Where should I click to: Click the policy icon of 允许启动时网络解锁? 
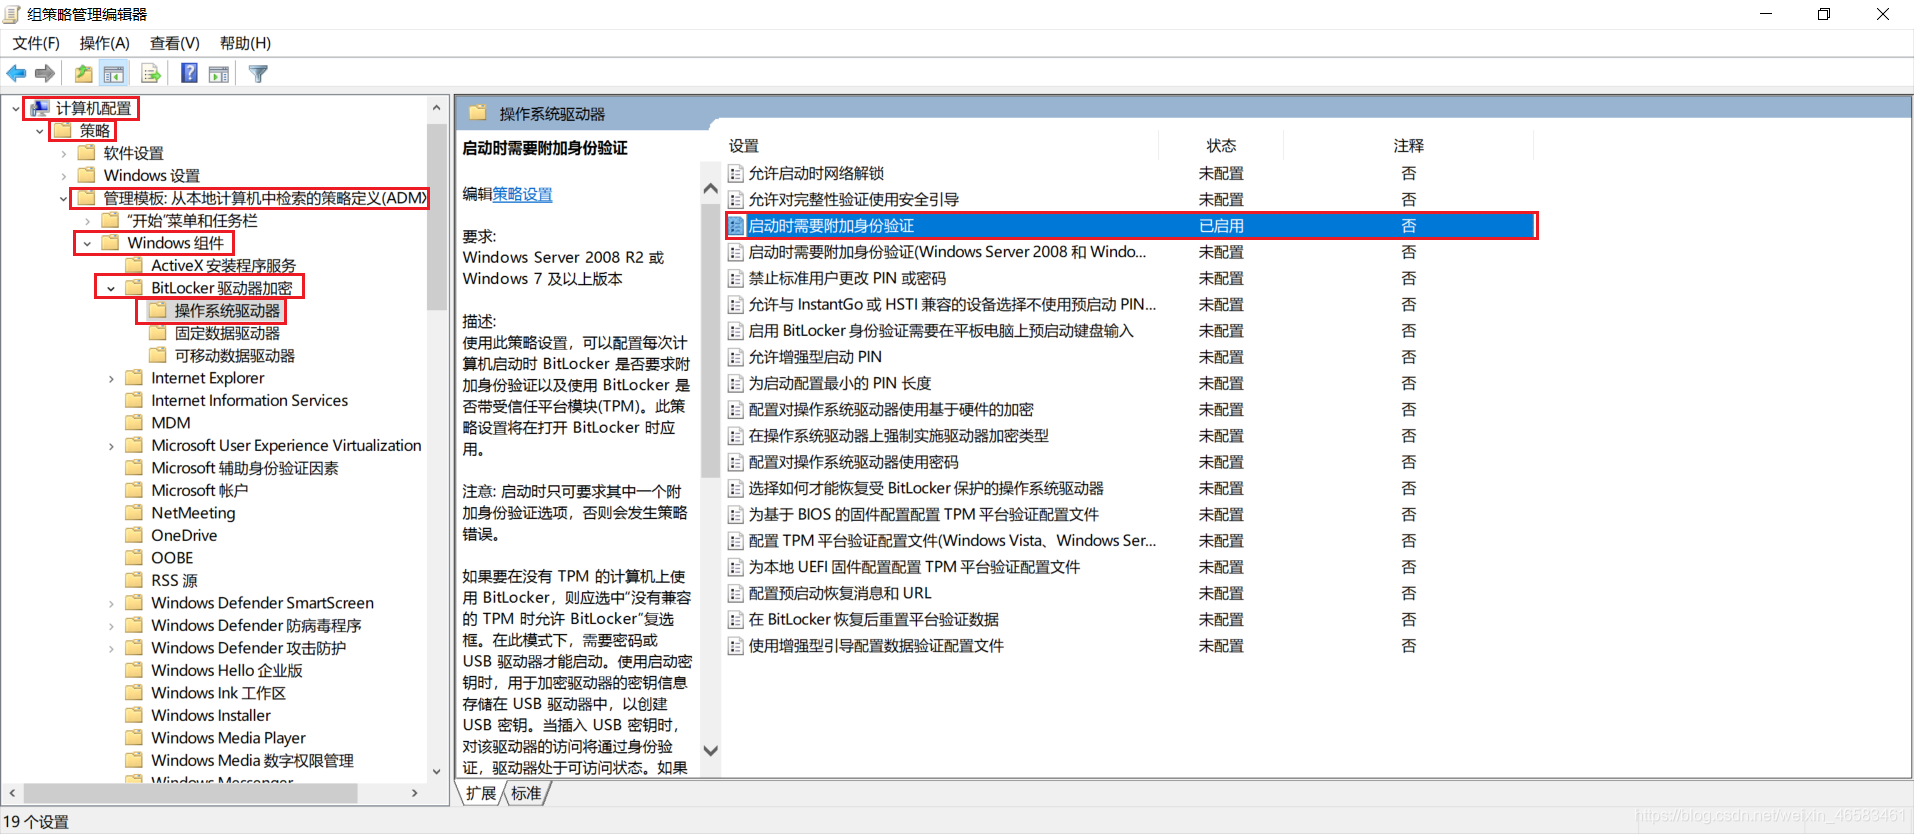pos(736,173)
